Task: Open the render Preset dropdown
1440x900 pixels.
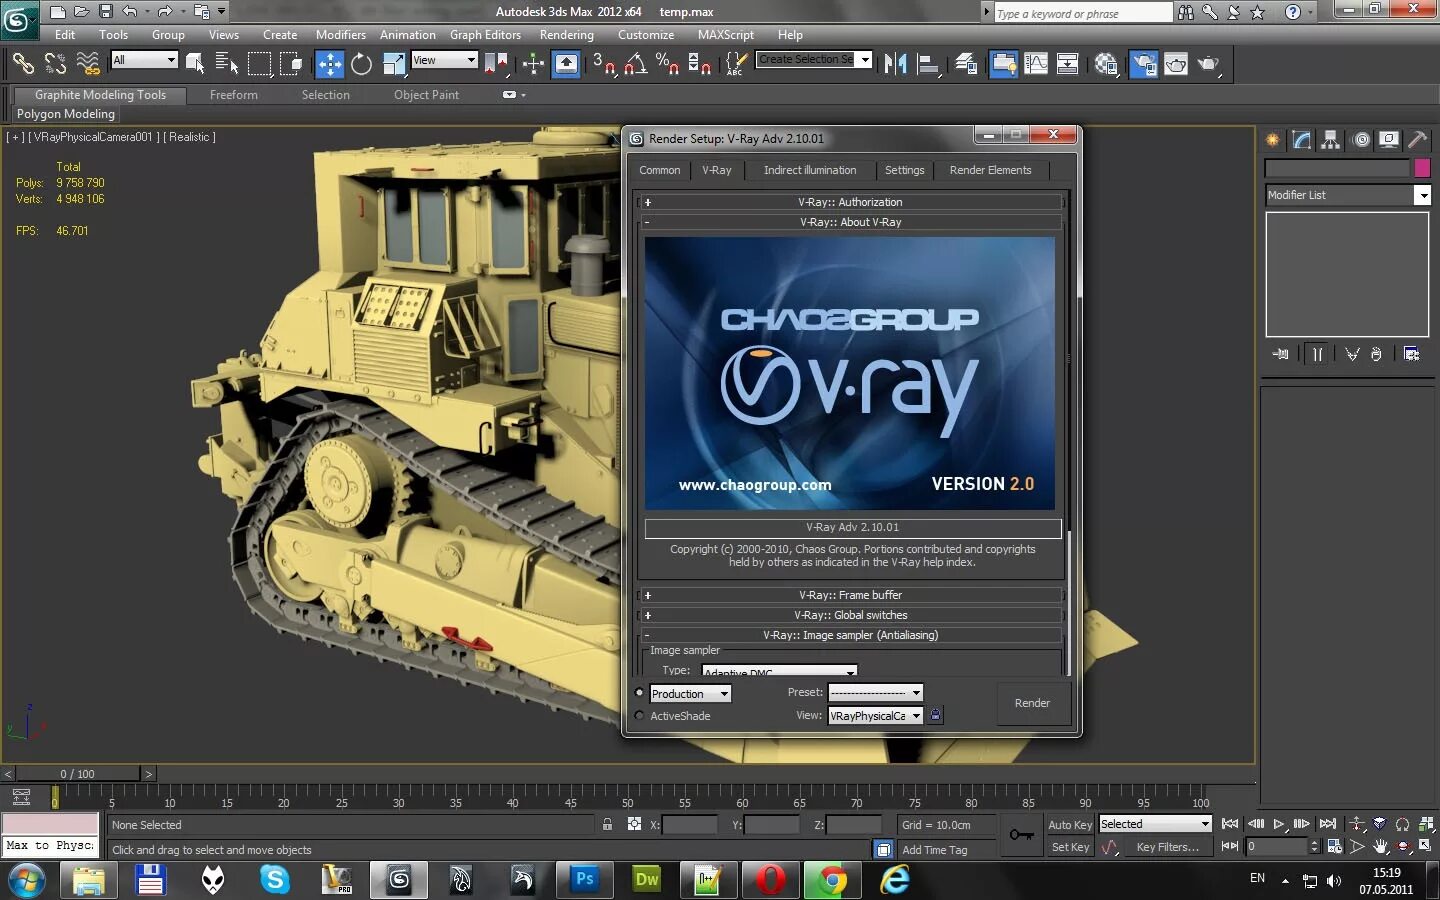Action: (x=875, y=692)
